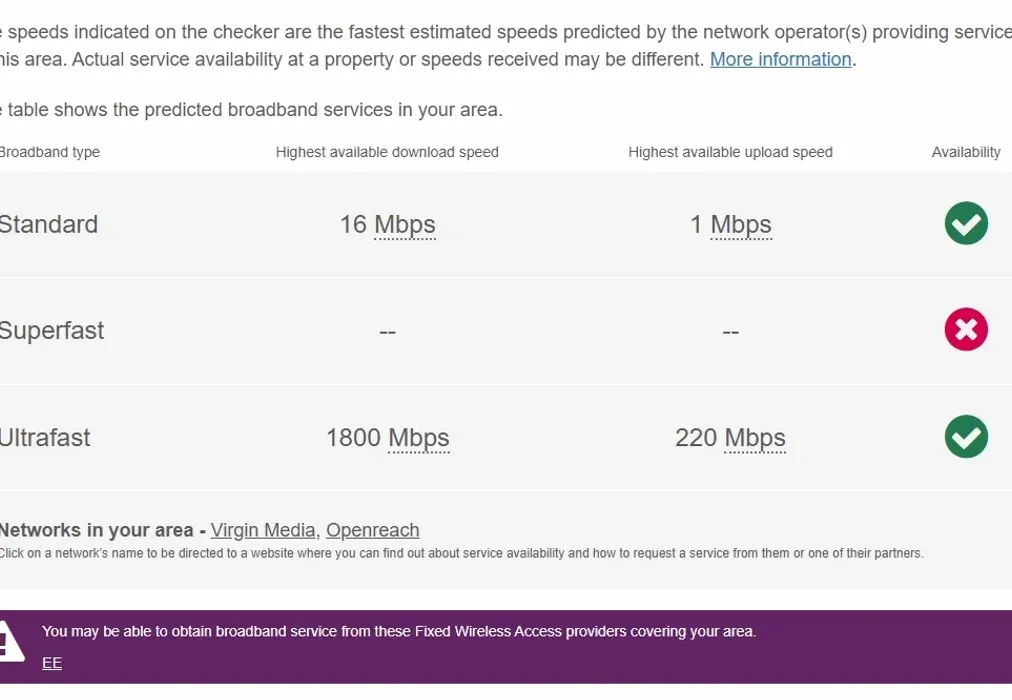This screenshot has height=700, width=1012.
Task: Click the EE fixed wireless provider link
Action: pos(50,662)
